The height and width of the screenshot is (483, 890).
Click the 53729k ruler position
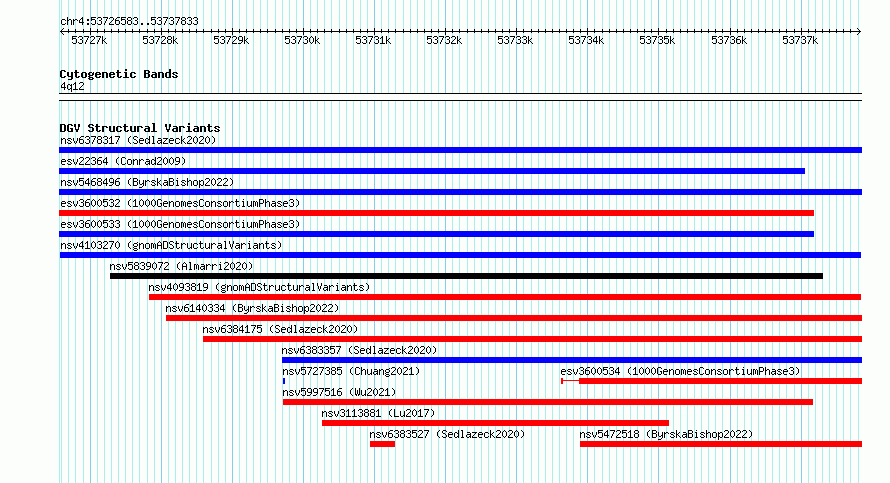click(231, 40)
